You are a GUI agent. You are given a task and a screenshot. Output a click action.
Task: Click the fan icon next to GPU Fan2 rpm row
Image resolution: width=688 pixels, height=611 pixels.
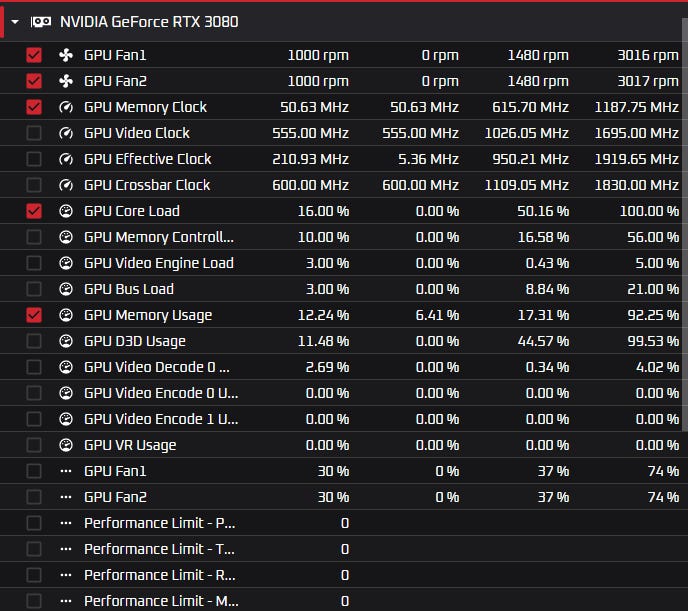pos(66,81)
